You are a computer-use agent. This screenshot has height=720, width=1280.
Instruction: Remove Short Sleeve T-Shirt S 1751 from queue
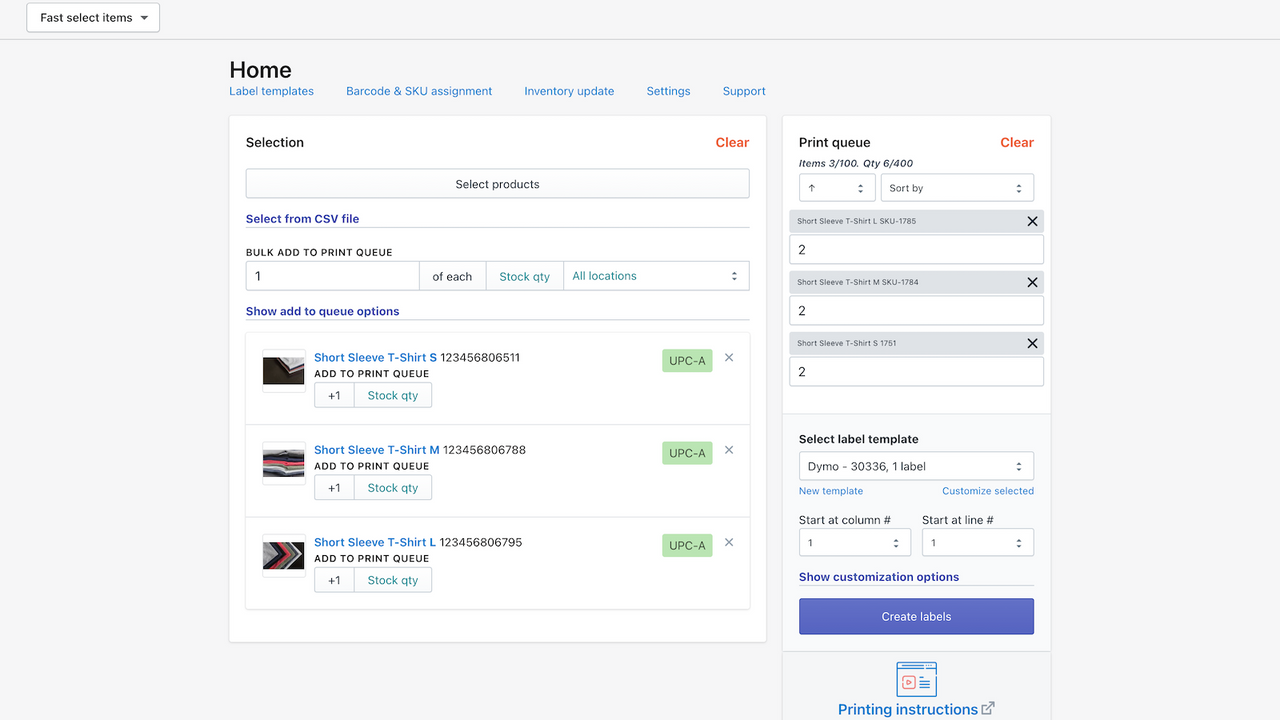pyautogui.click(x=1032, y=343)
